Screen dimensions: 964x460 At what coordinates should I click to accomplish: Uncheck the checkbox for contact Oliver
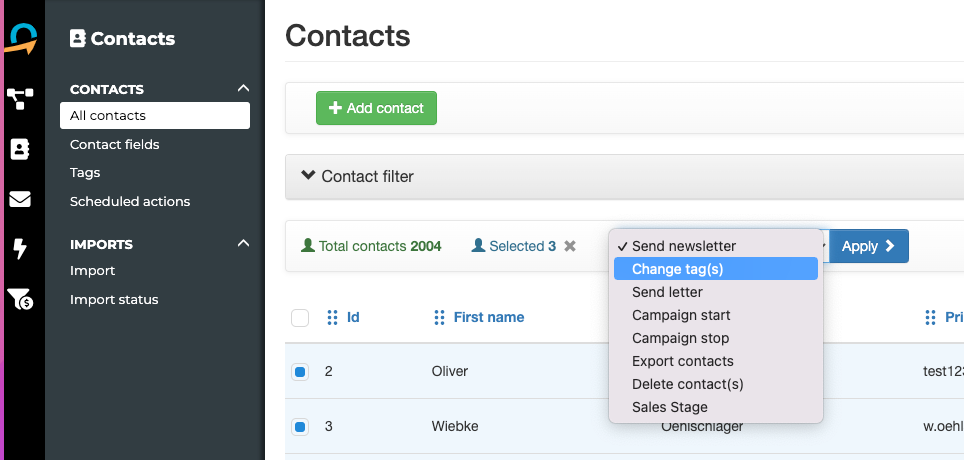tap(300, 371)
